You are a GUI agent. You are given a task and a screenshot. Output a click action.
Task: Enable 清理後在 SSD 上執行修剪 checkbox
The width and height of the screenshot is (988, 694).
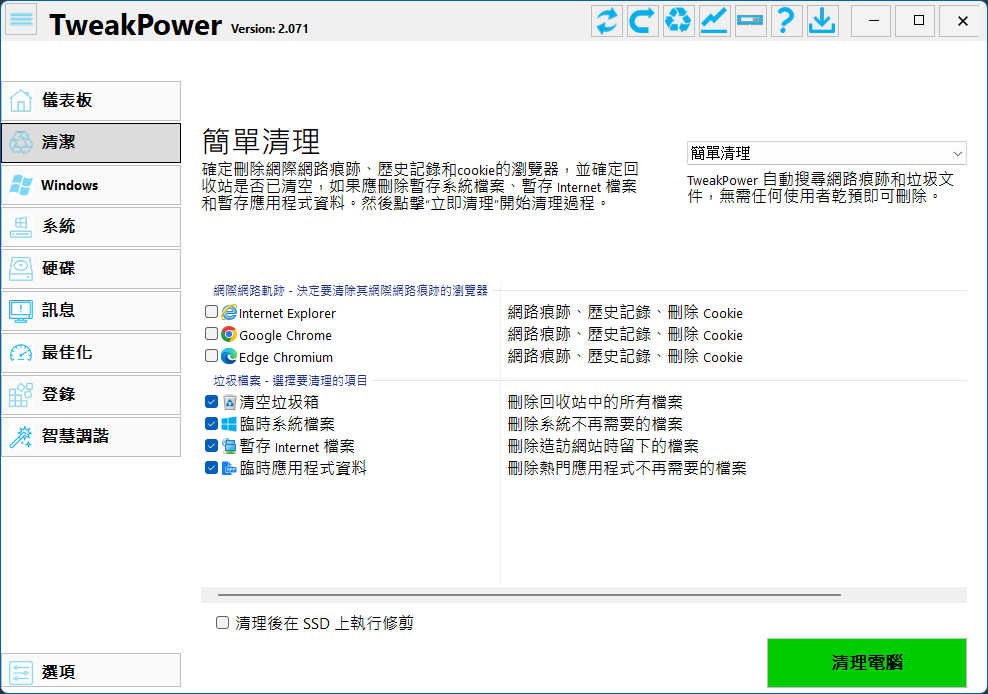[223, 623]
